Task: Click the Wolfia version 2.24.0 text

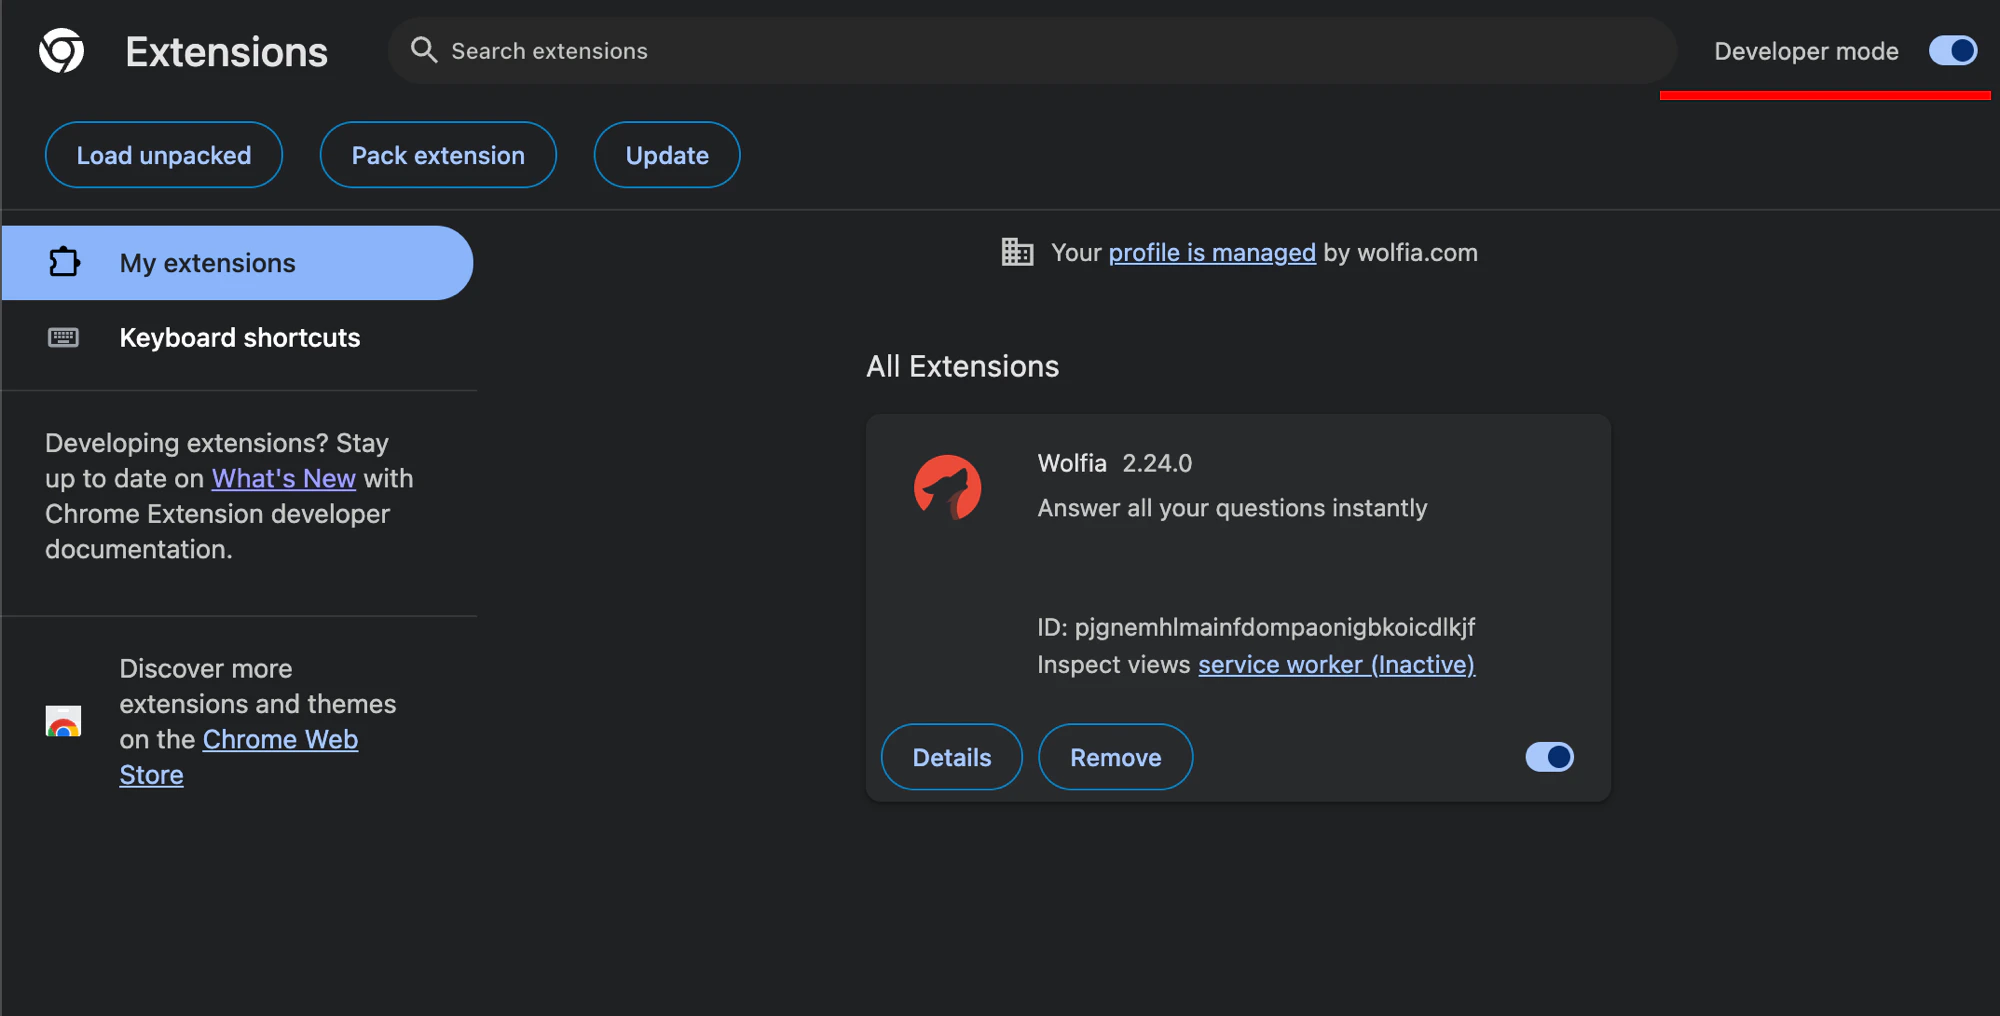Action: 1157,464
